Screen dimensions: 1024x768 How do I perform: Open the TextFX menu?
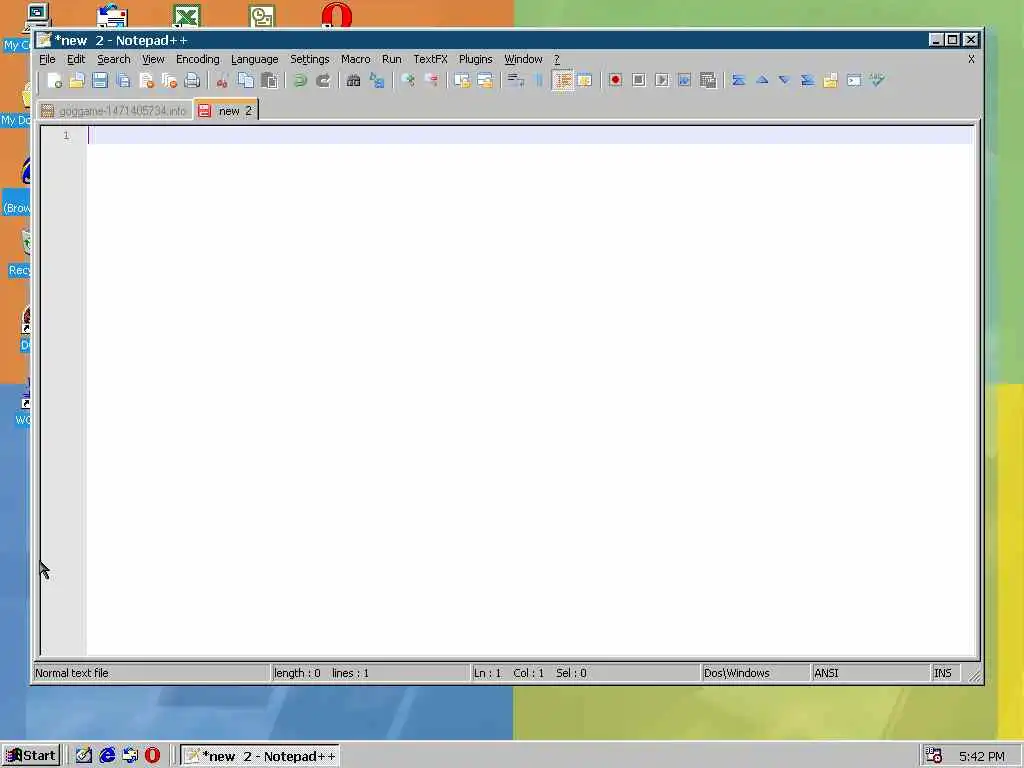click(x=430, y=59)
